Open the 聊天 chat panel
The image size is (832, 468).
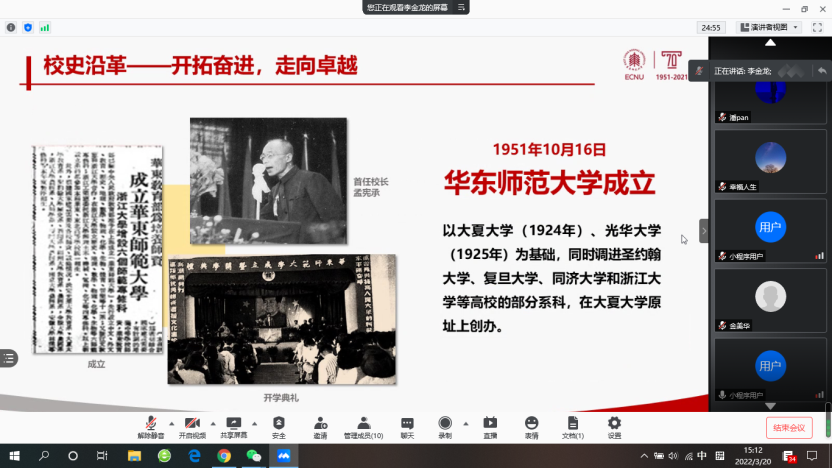[407, 427]
